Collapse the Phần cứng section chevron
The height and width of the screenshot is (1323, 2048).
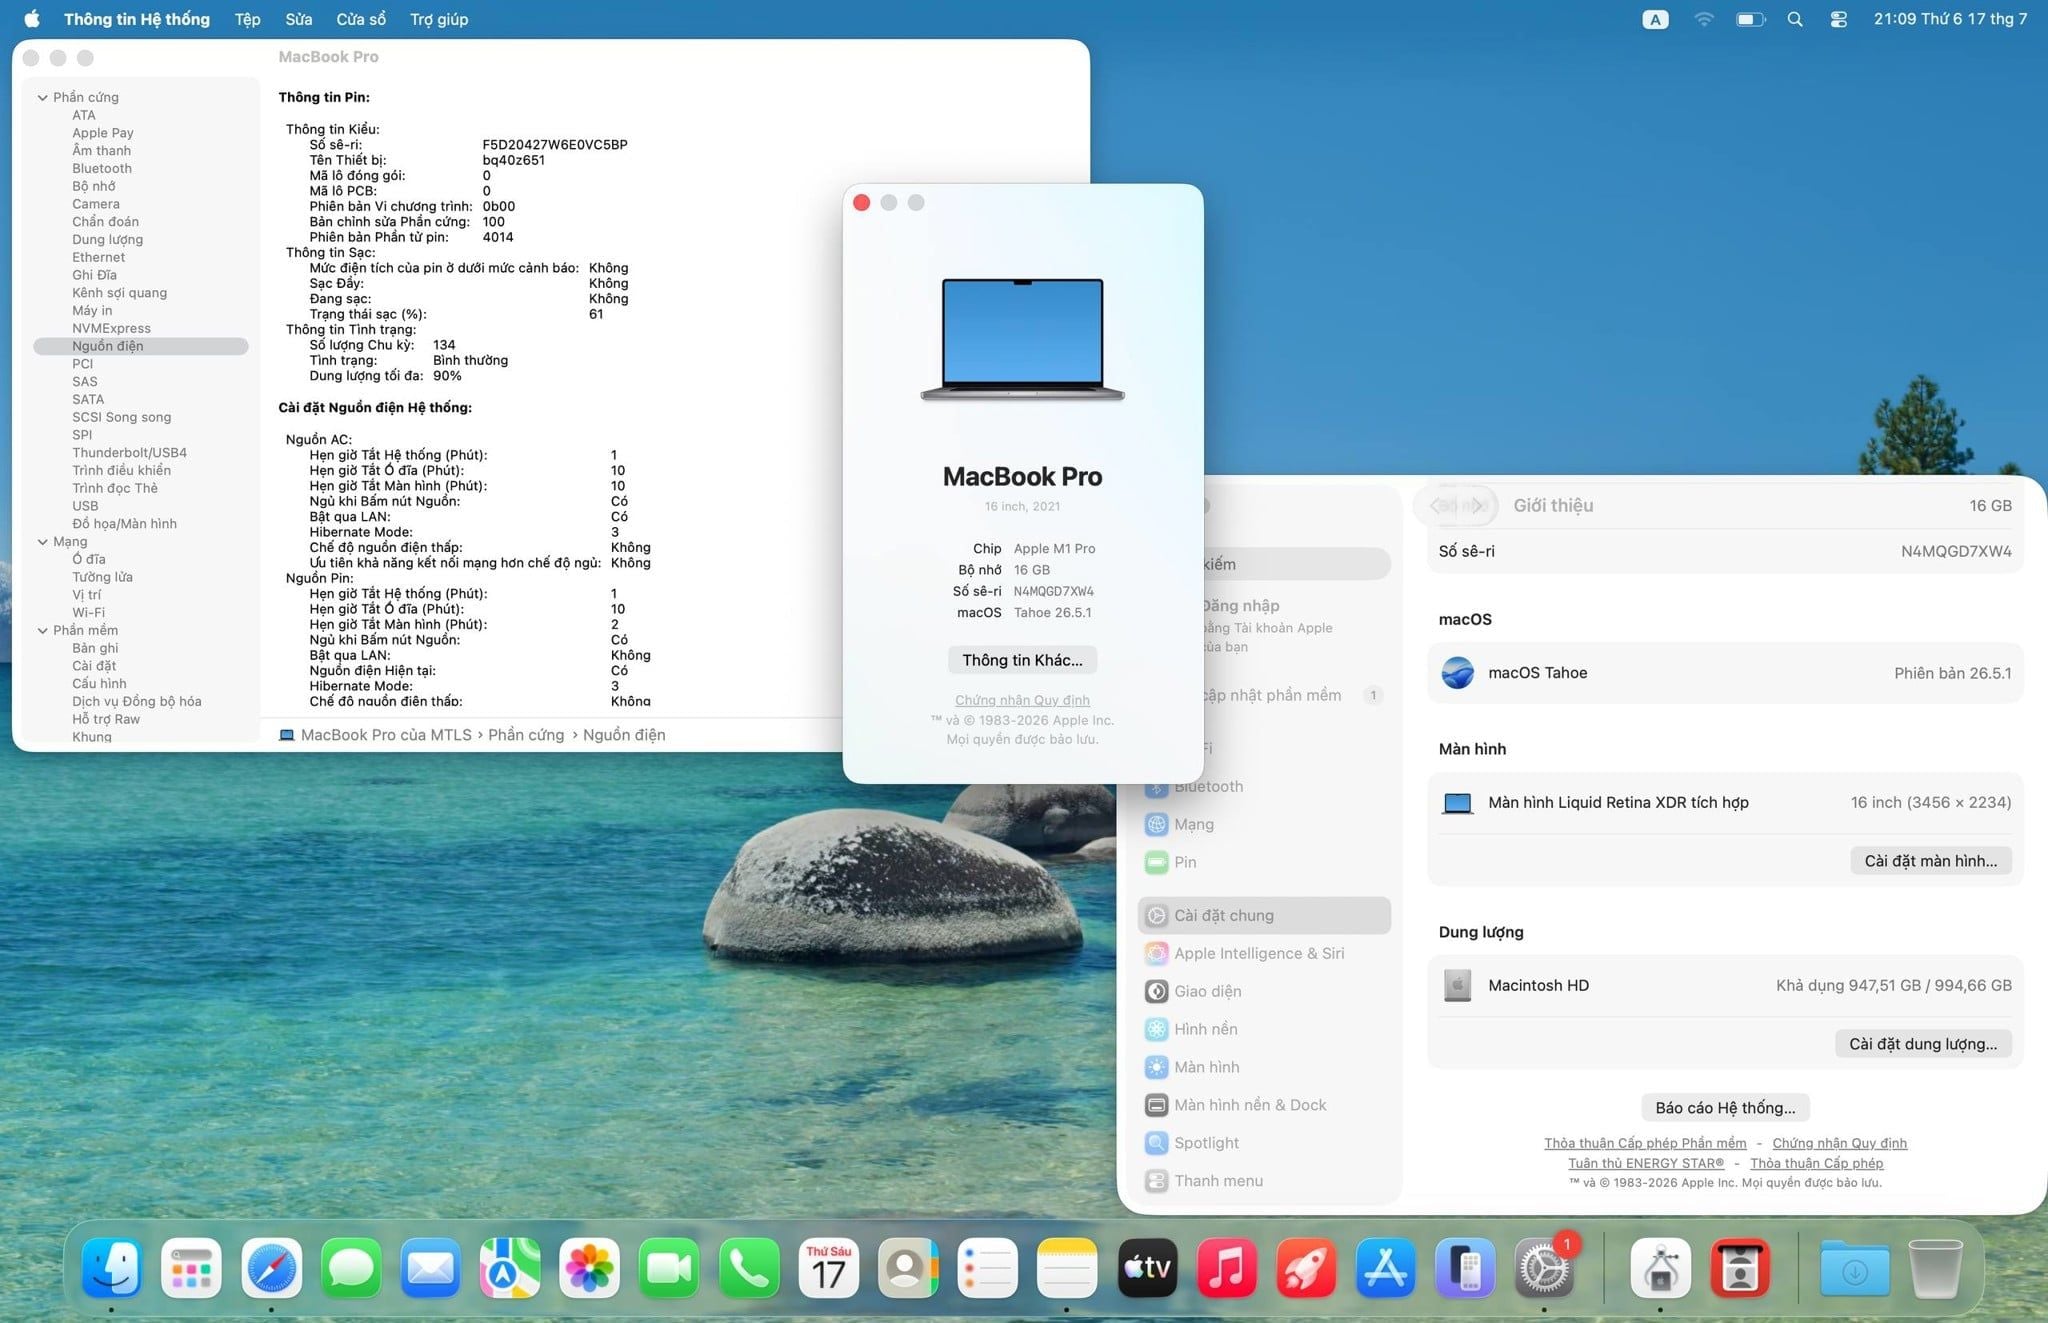coord(42,97)
